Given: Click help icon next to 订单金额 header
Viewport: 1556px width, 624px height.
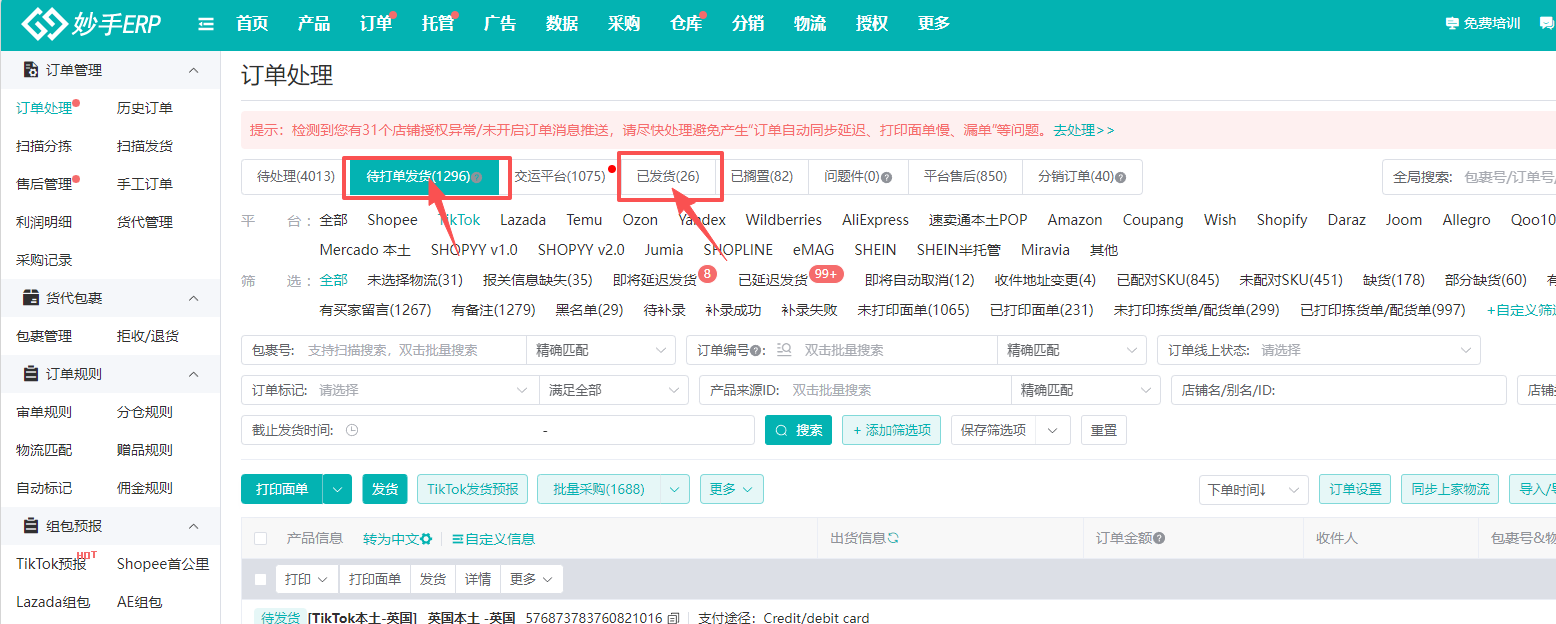Looking at the screenshot, I should pos(1159,538).
